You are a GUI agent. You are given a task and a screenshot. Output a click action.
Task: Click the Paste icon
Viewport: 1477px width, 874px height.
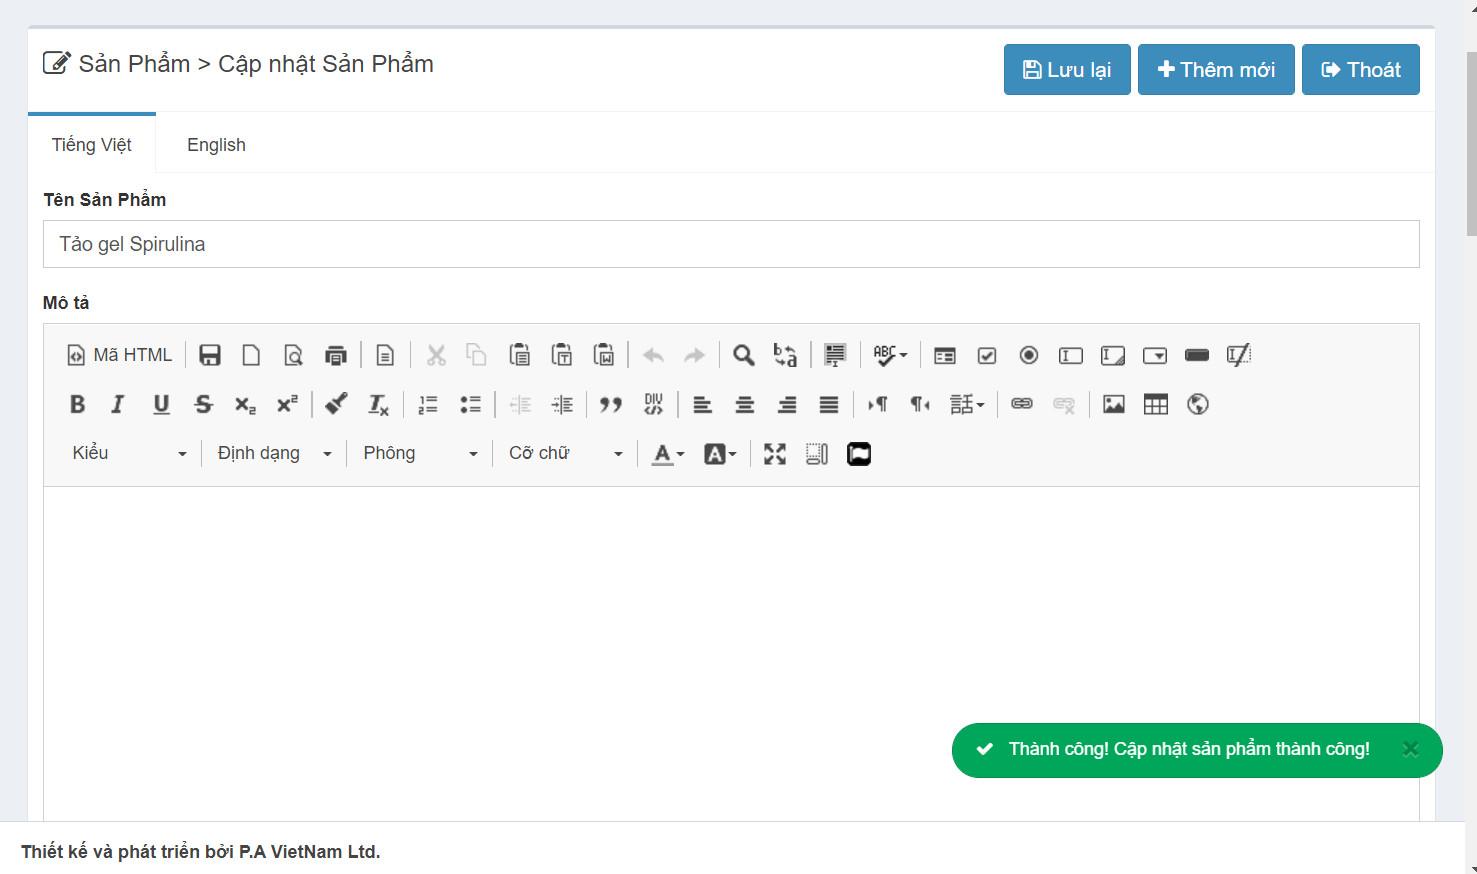coord(519,355)
